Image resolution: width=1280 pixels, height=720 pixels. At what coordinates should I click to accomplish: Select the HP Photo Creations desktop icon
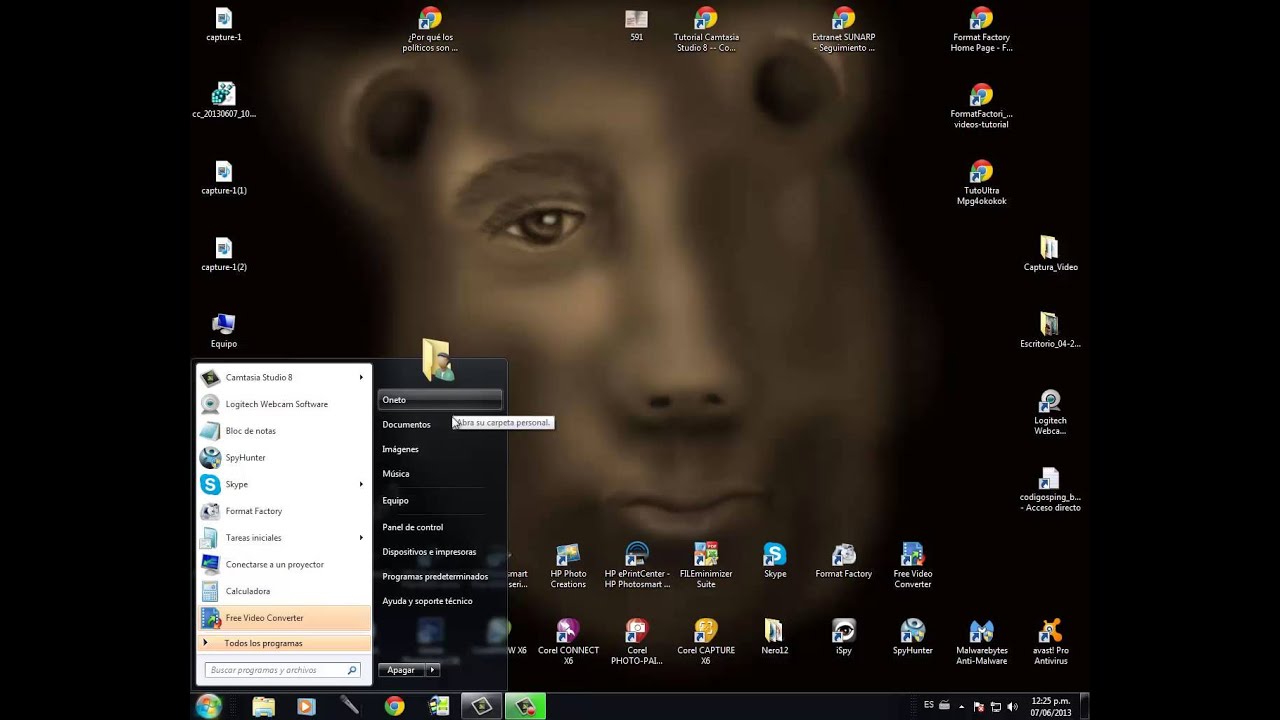[x=568, y=566]
